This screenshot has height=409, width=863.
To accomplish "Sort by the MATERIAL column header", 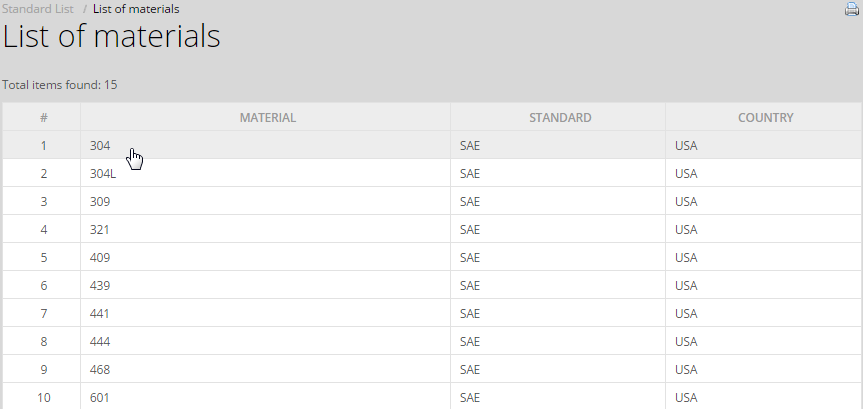I will [x=267, y=118].
